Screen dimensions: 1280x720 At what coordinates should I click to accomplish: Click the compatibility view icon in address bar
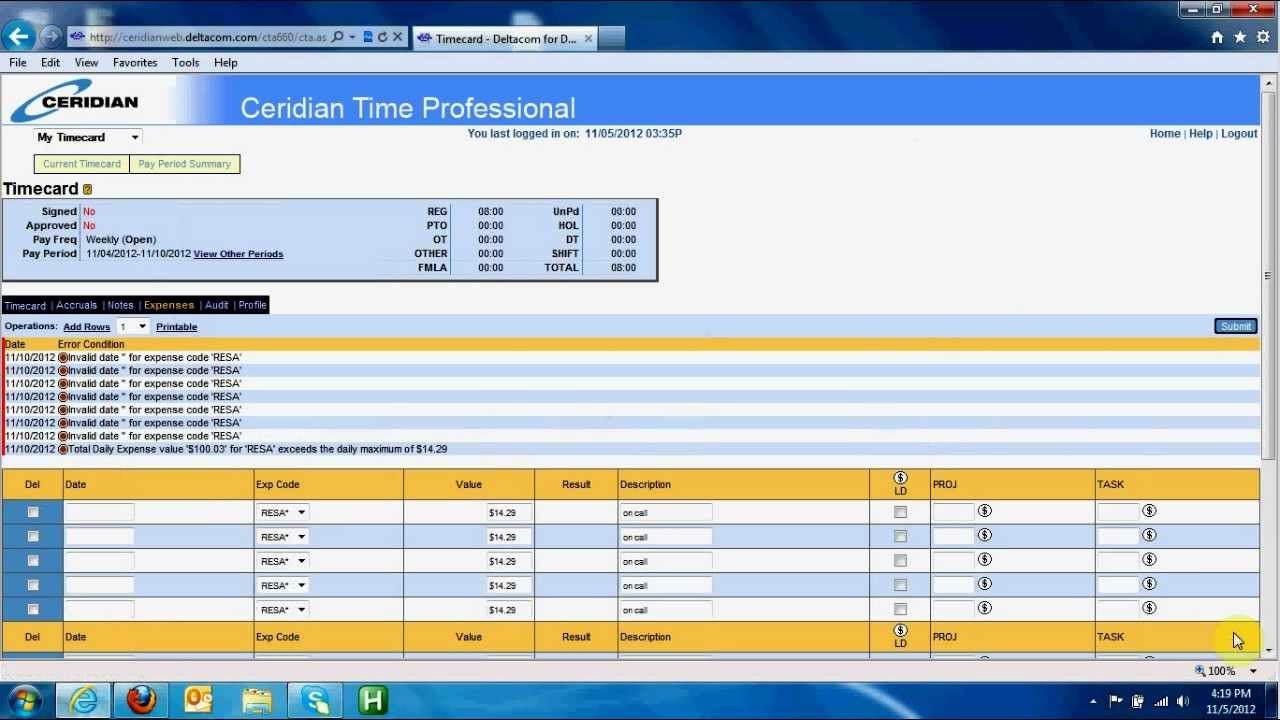(x=367, y=37)
